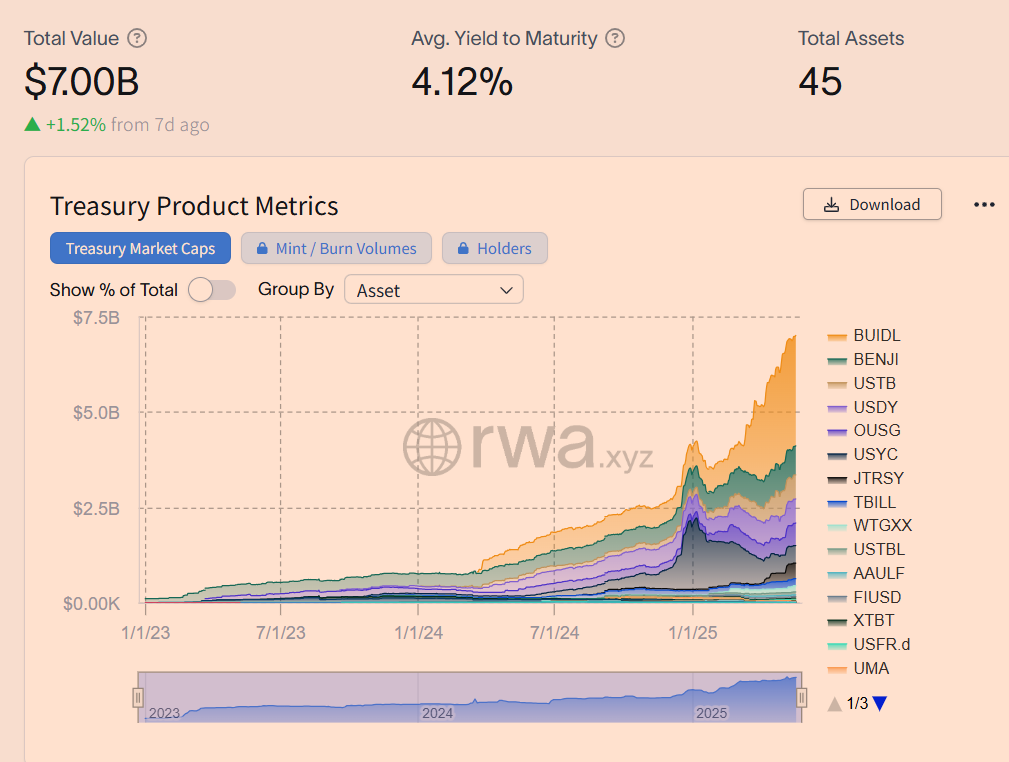The height and width of the screenshot is (762, 1009).
Task: Click the Avg. Yield to Maturity info icon
Action: pos(616,39)
